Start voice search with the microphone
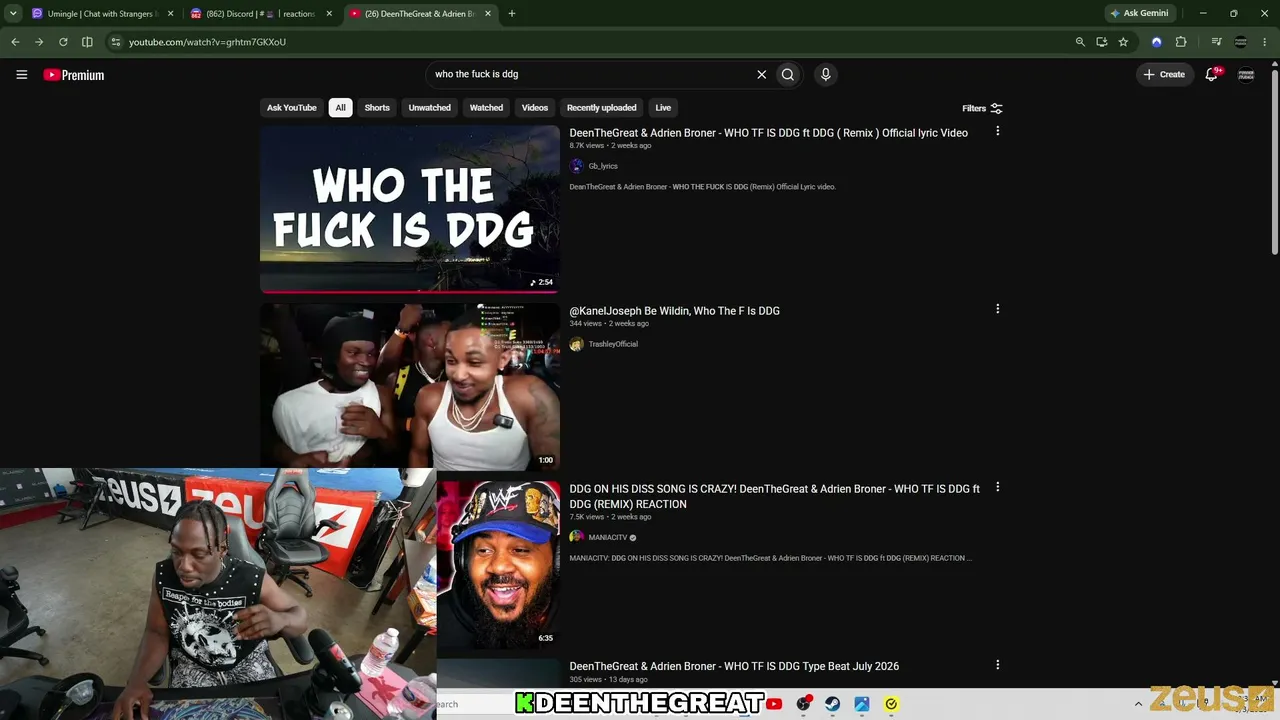 pyautogui.click(x=825, y=74)
